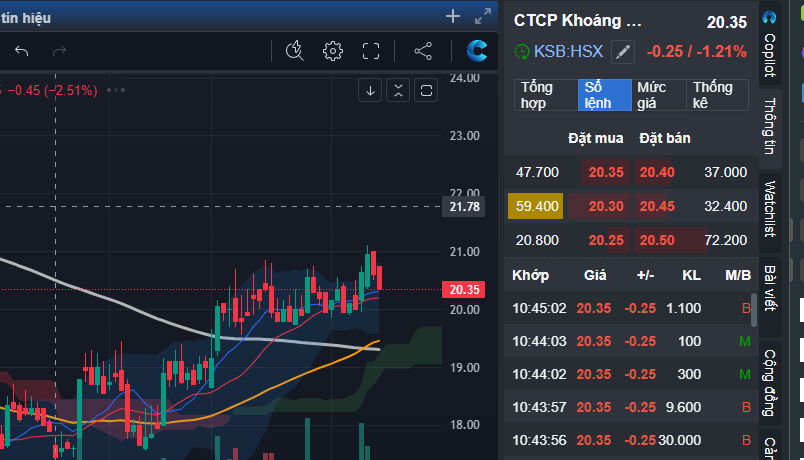
Task: Click the Khớp column header
Action: click(530, 275)
